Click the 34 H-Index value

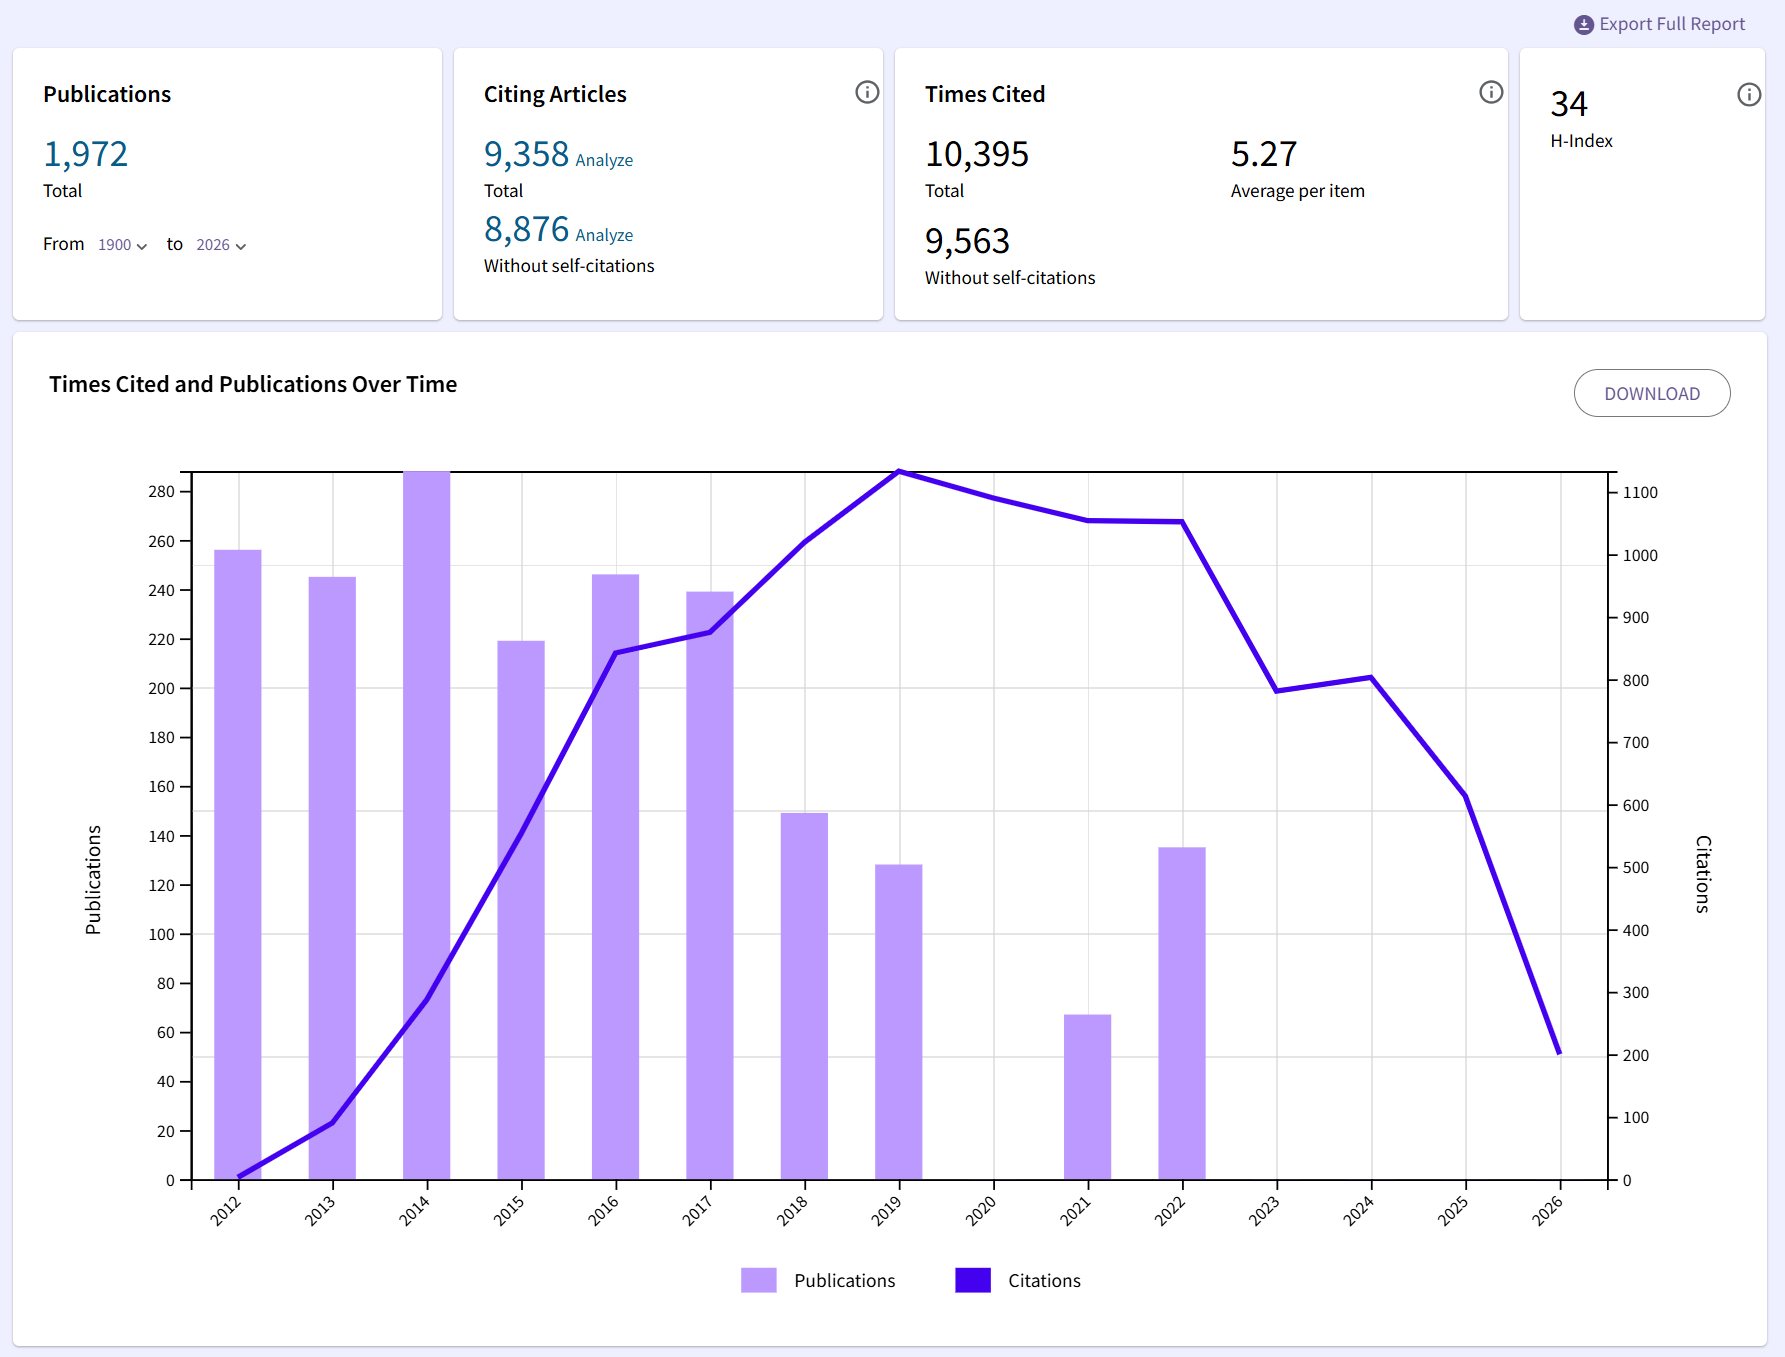pos(1569,104)
